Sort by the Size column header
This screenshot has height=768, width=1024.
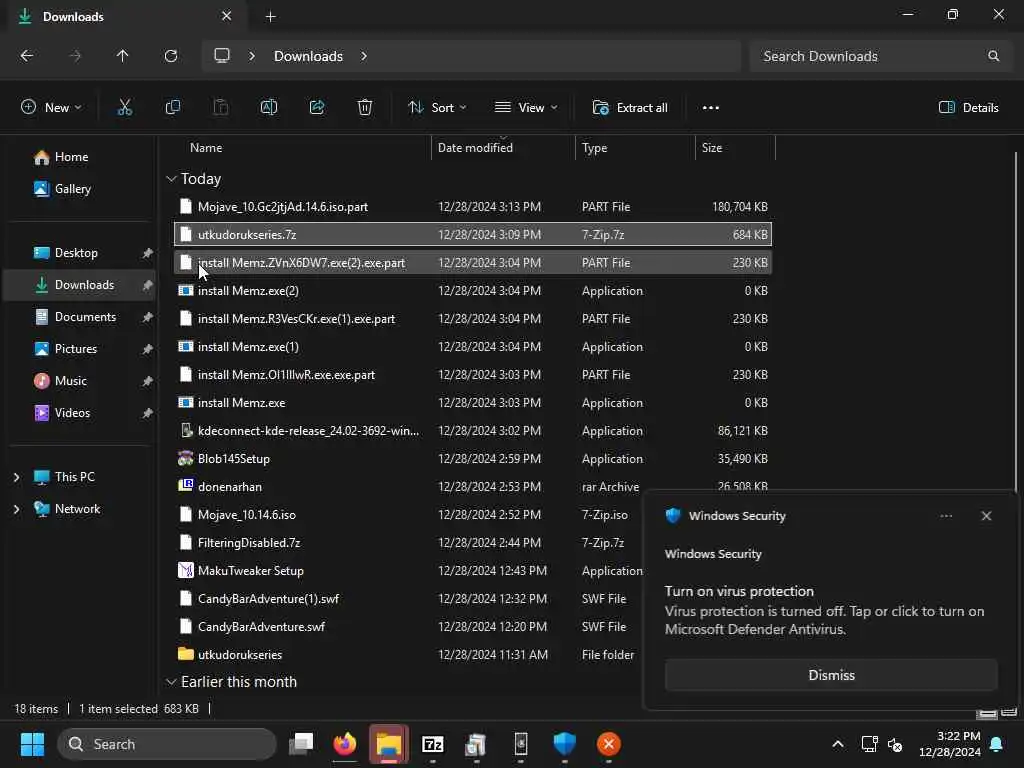tap(735, 148)
